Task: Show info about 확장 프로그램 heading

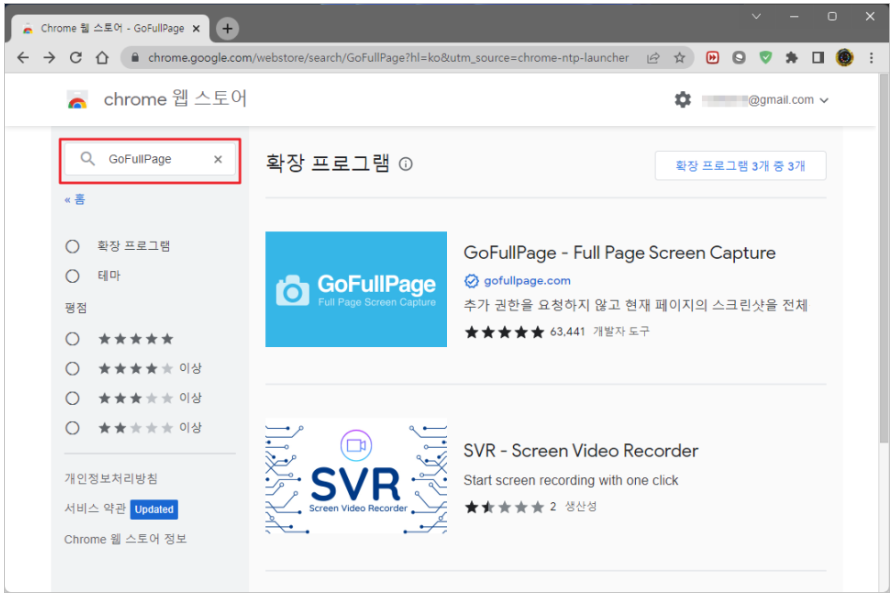Action: [405, 165]
